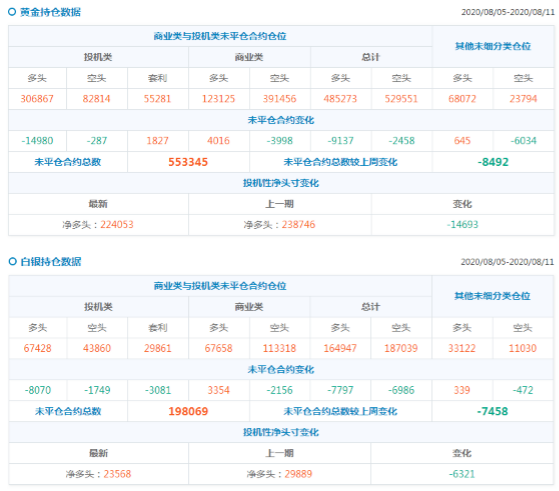The height and width of the screenshot is (491, 559).
Task: Click silver weekly change value -7458
Action: [x=492, y=411]
